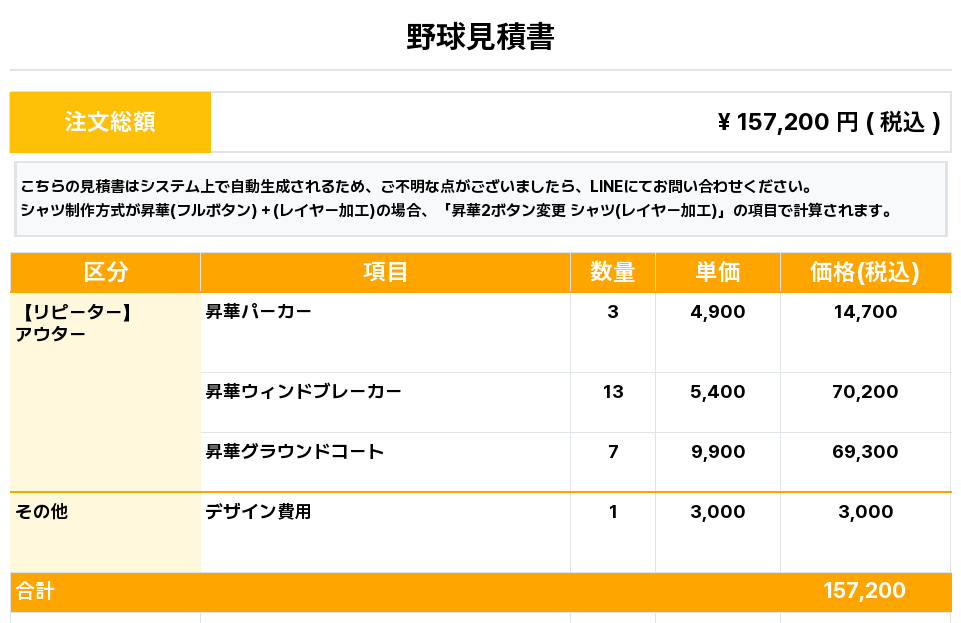This screenshot has height=623, width=961.
Task: Click the ¥157,200 円 total amount
Action: click(828, 122)
